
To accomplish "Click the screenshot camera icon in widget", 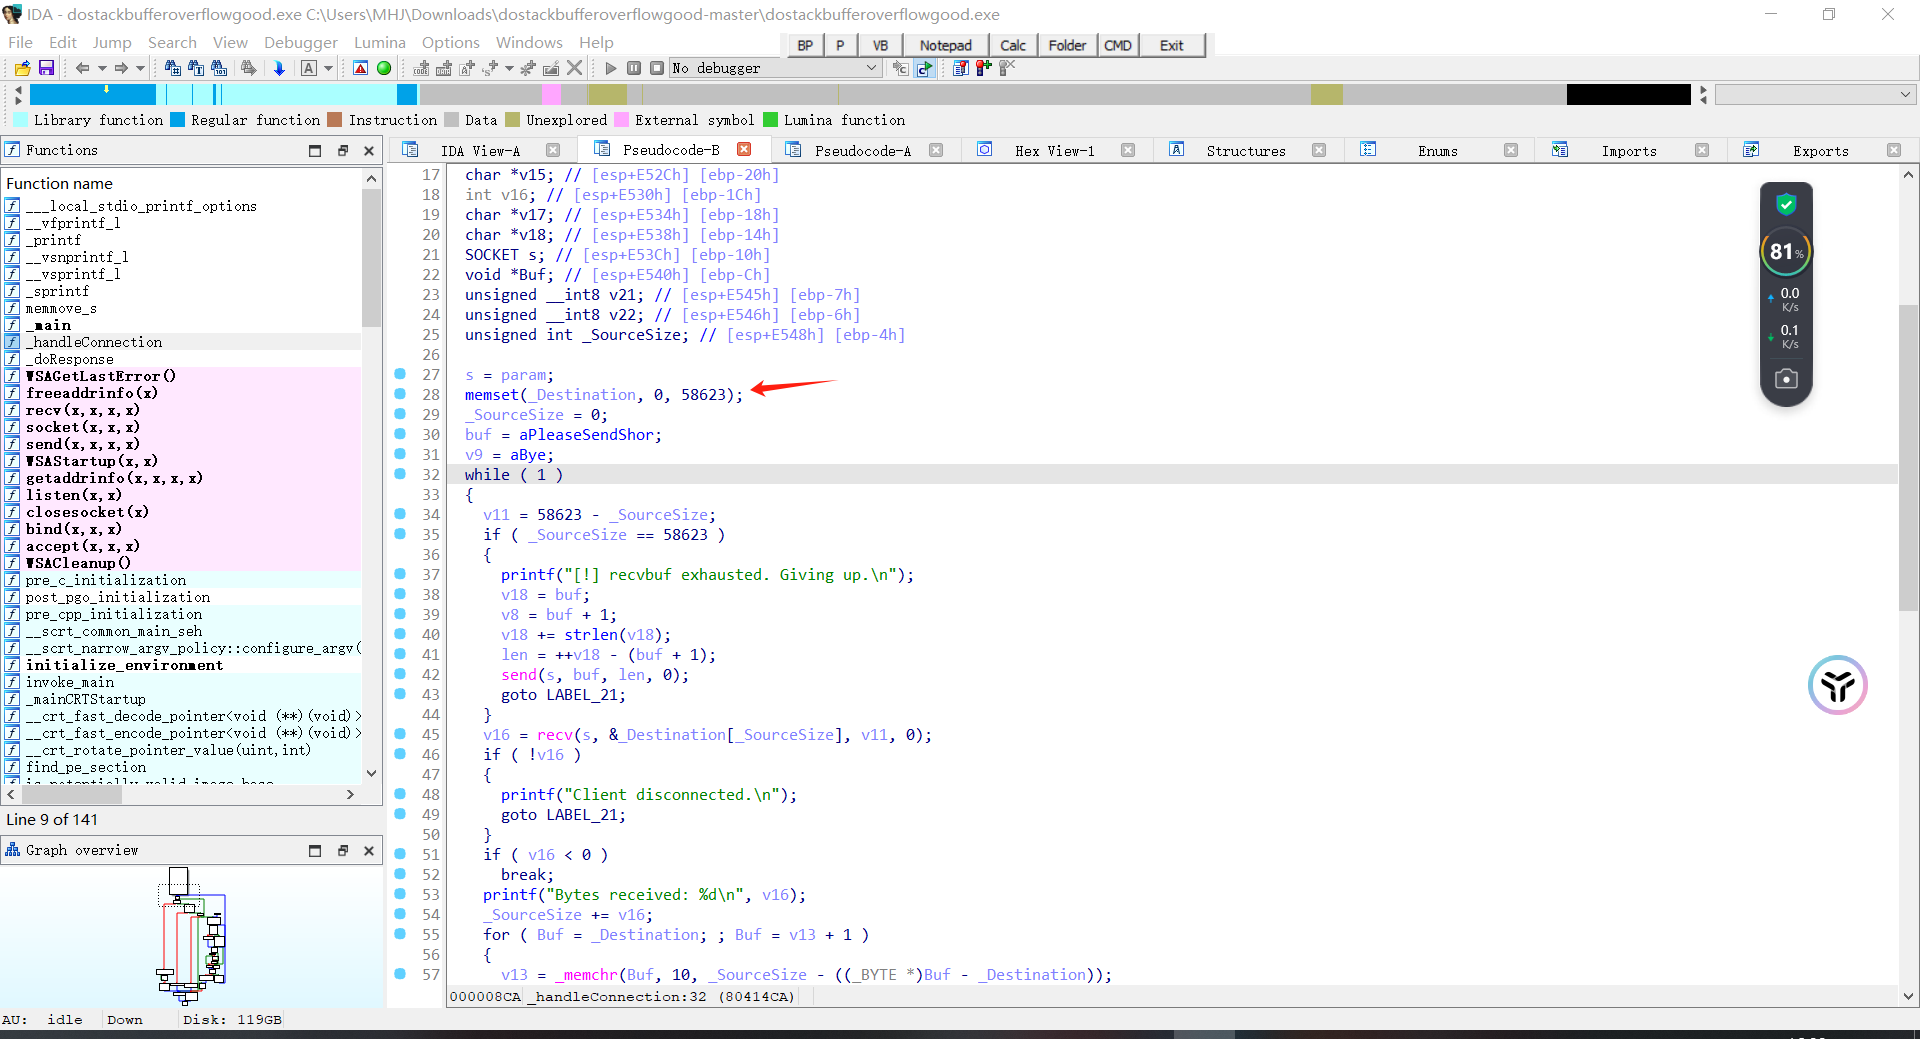I will tap(1786, 379).
